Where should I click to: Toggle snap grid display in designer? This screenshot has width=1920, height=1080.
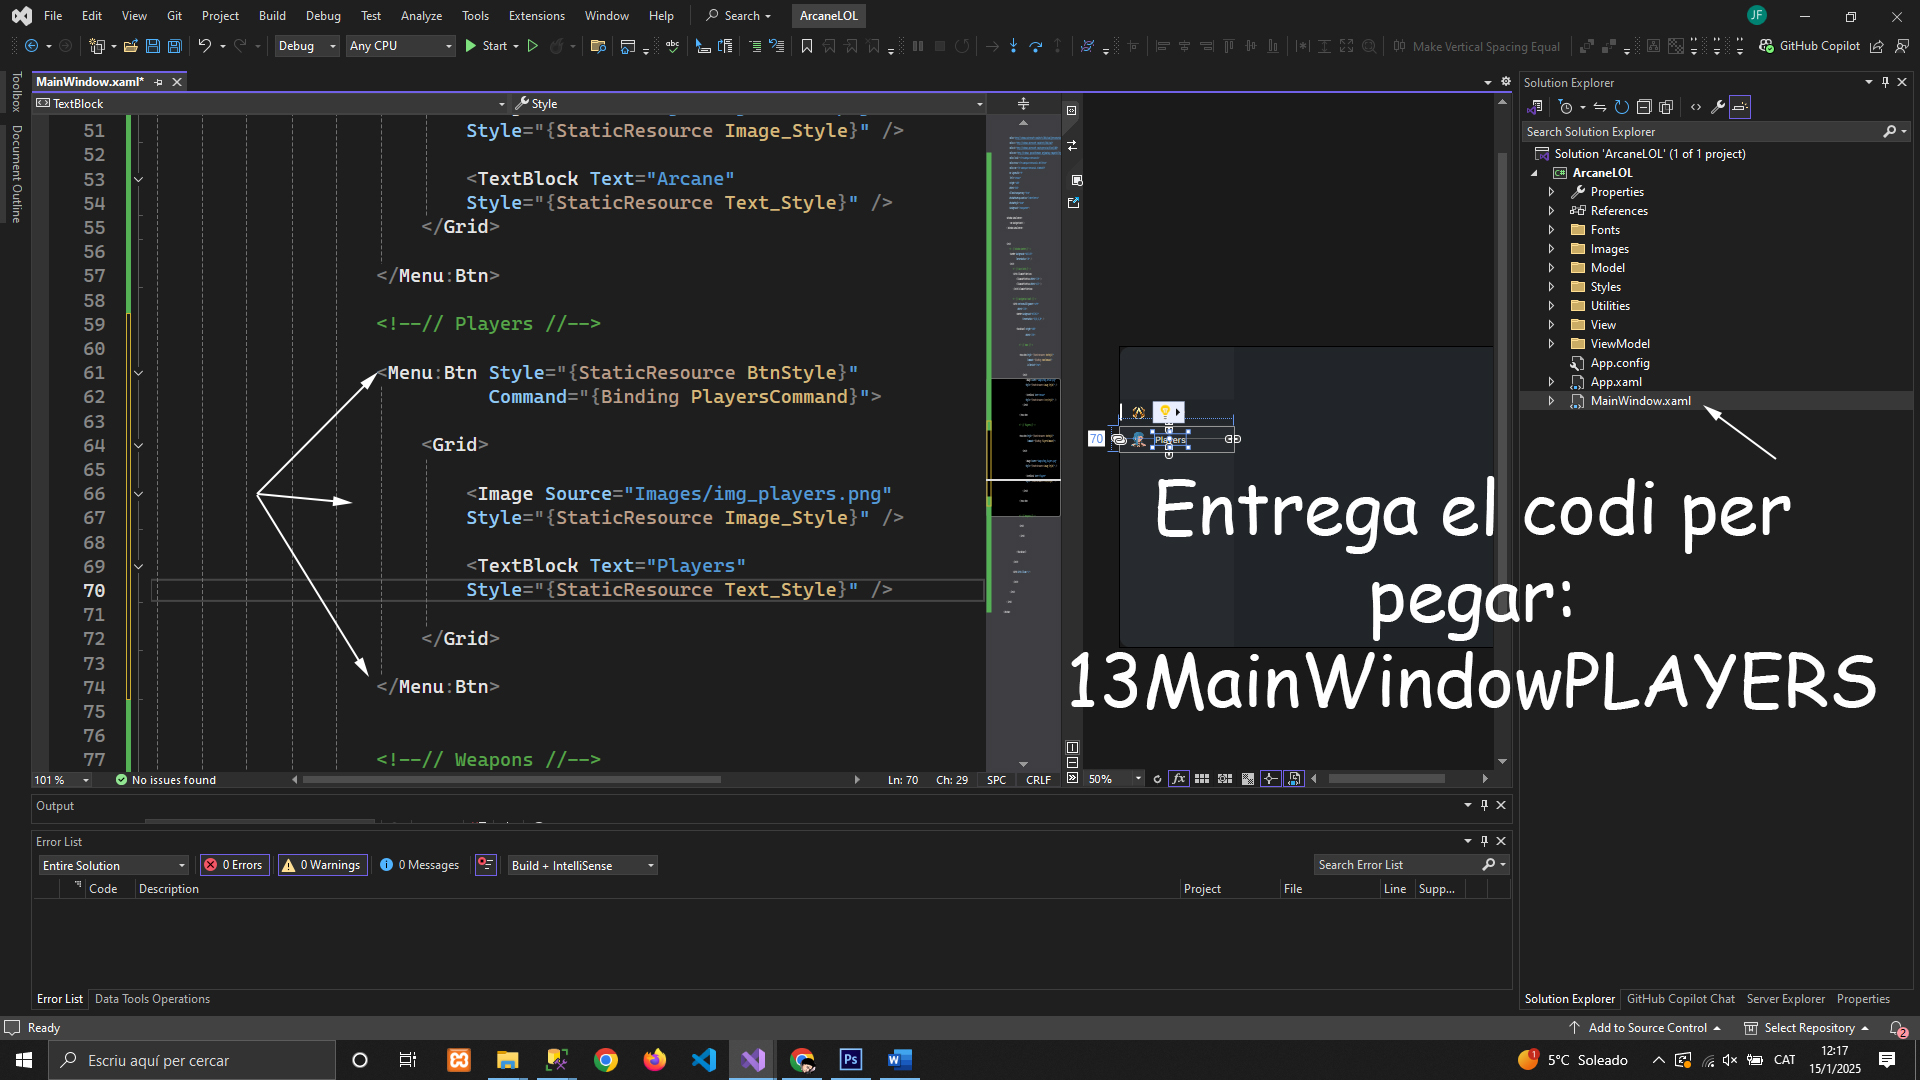click(x=1202, y=779)
